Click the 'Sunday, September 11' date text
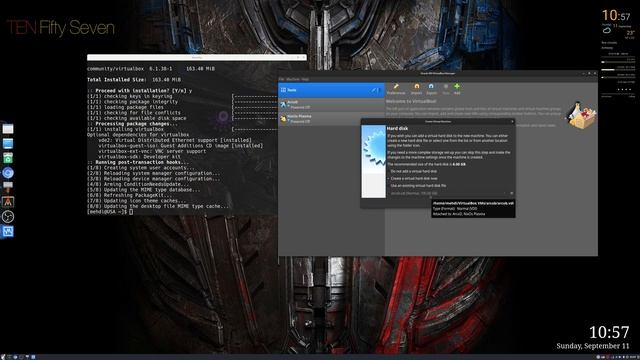 (x=593, y=346)
